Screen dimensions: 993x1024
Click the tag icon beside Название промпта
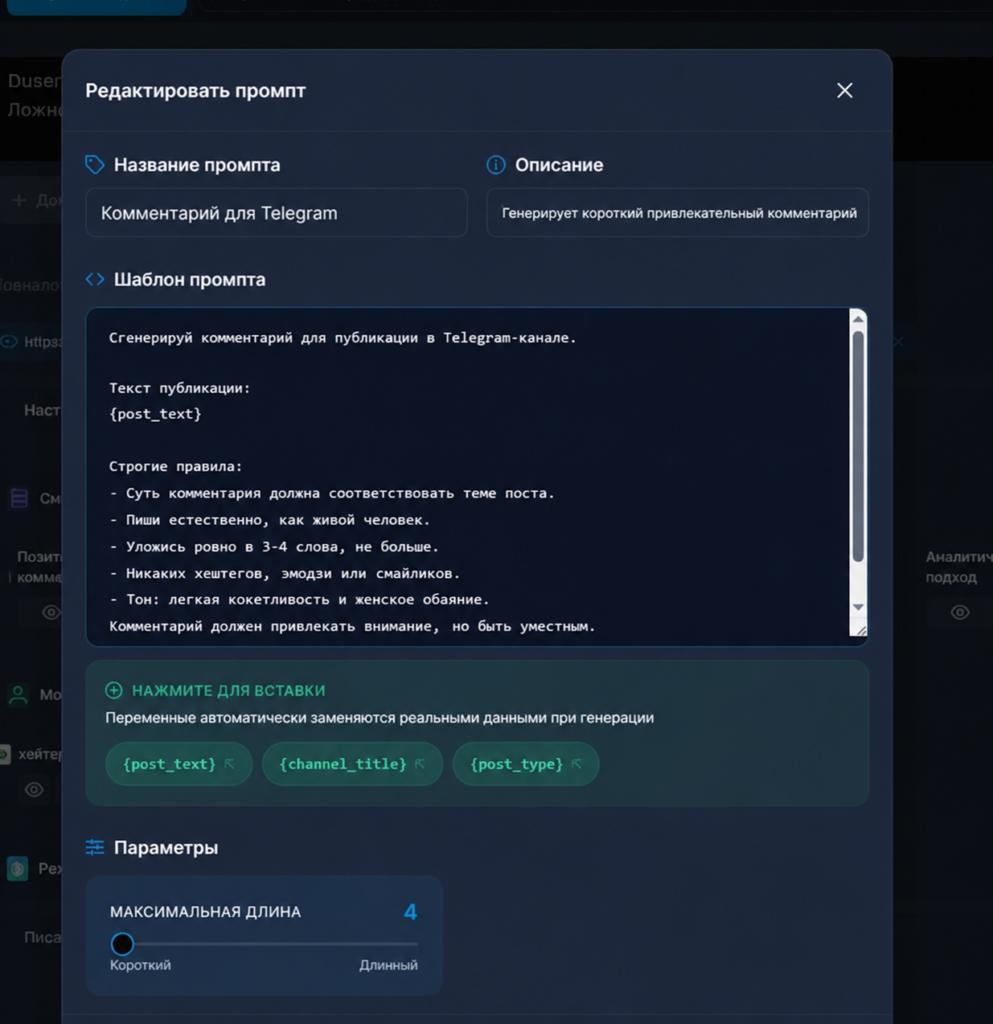click(x=95, y=165)
